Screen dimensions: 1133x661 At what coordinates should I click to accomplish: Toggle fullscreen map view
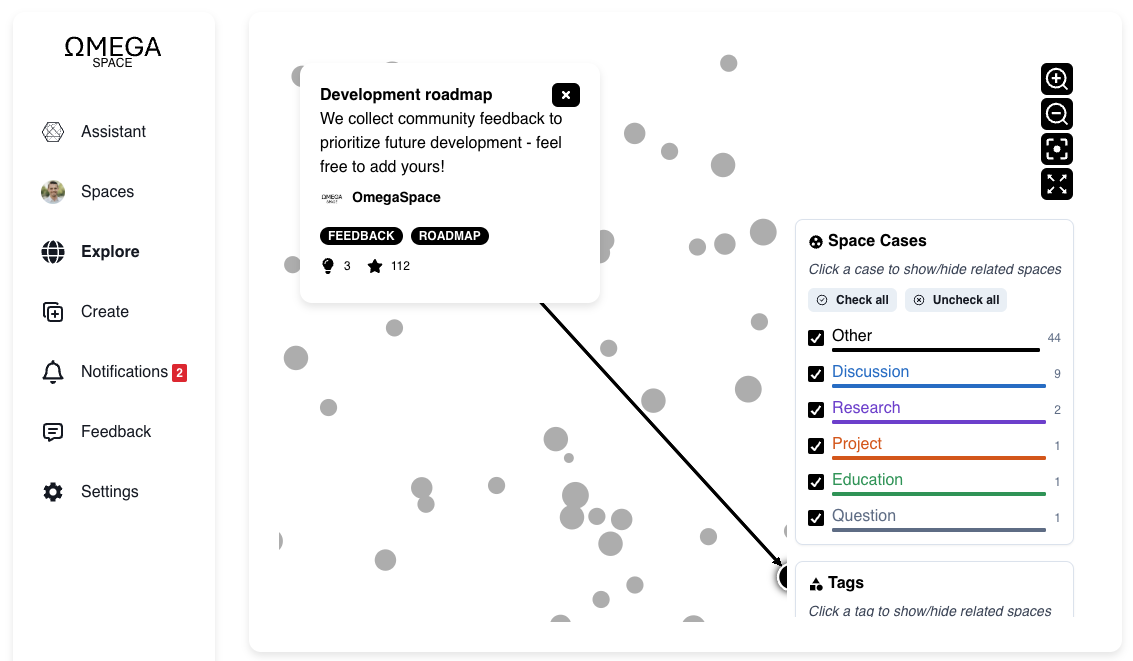point(1056,184)
